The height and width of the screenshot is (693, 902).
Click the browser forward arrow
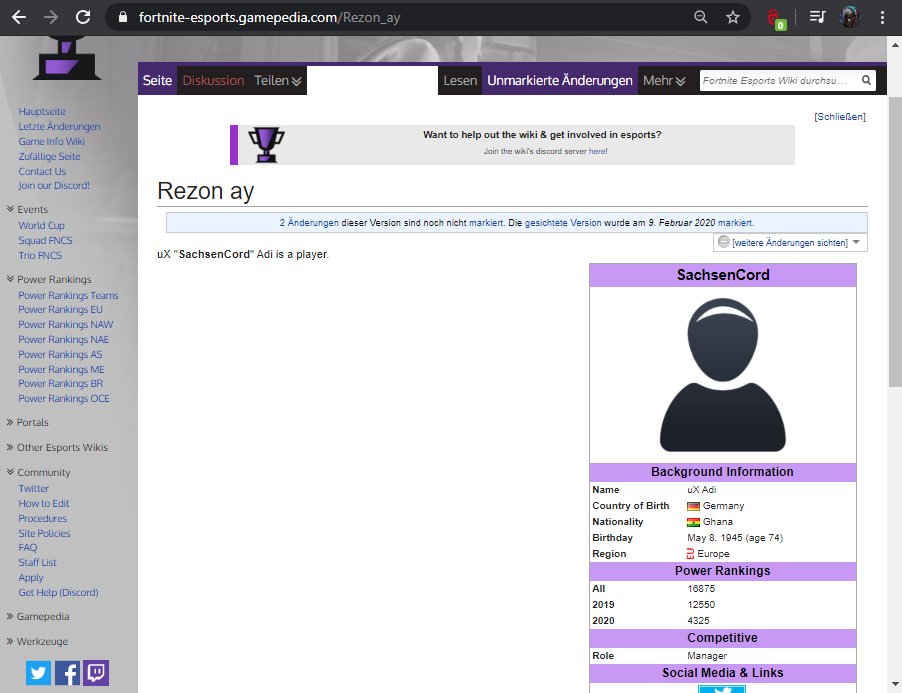(51, 17)
